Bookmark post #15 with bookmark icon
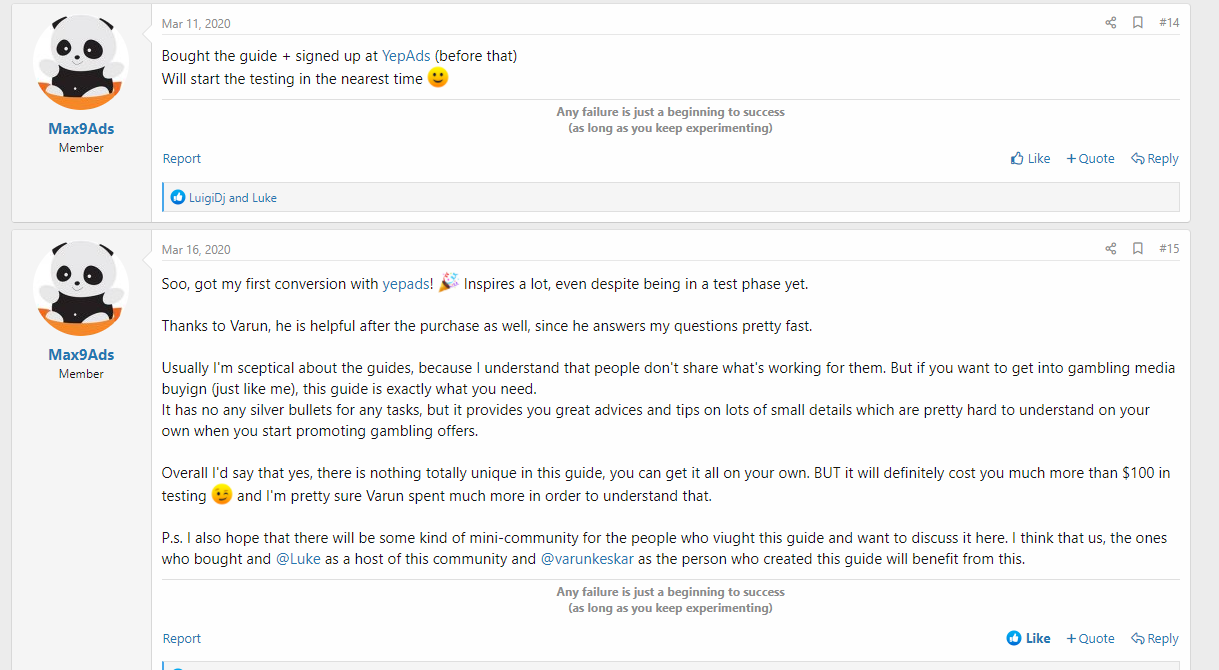The height and width of the screenshot is (670, 1219). (x=1138, y=249)
